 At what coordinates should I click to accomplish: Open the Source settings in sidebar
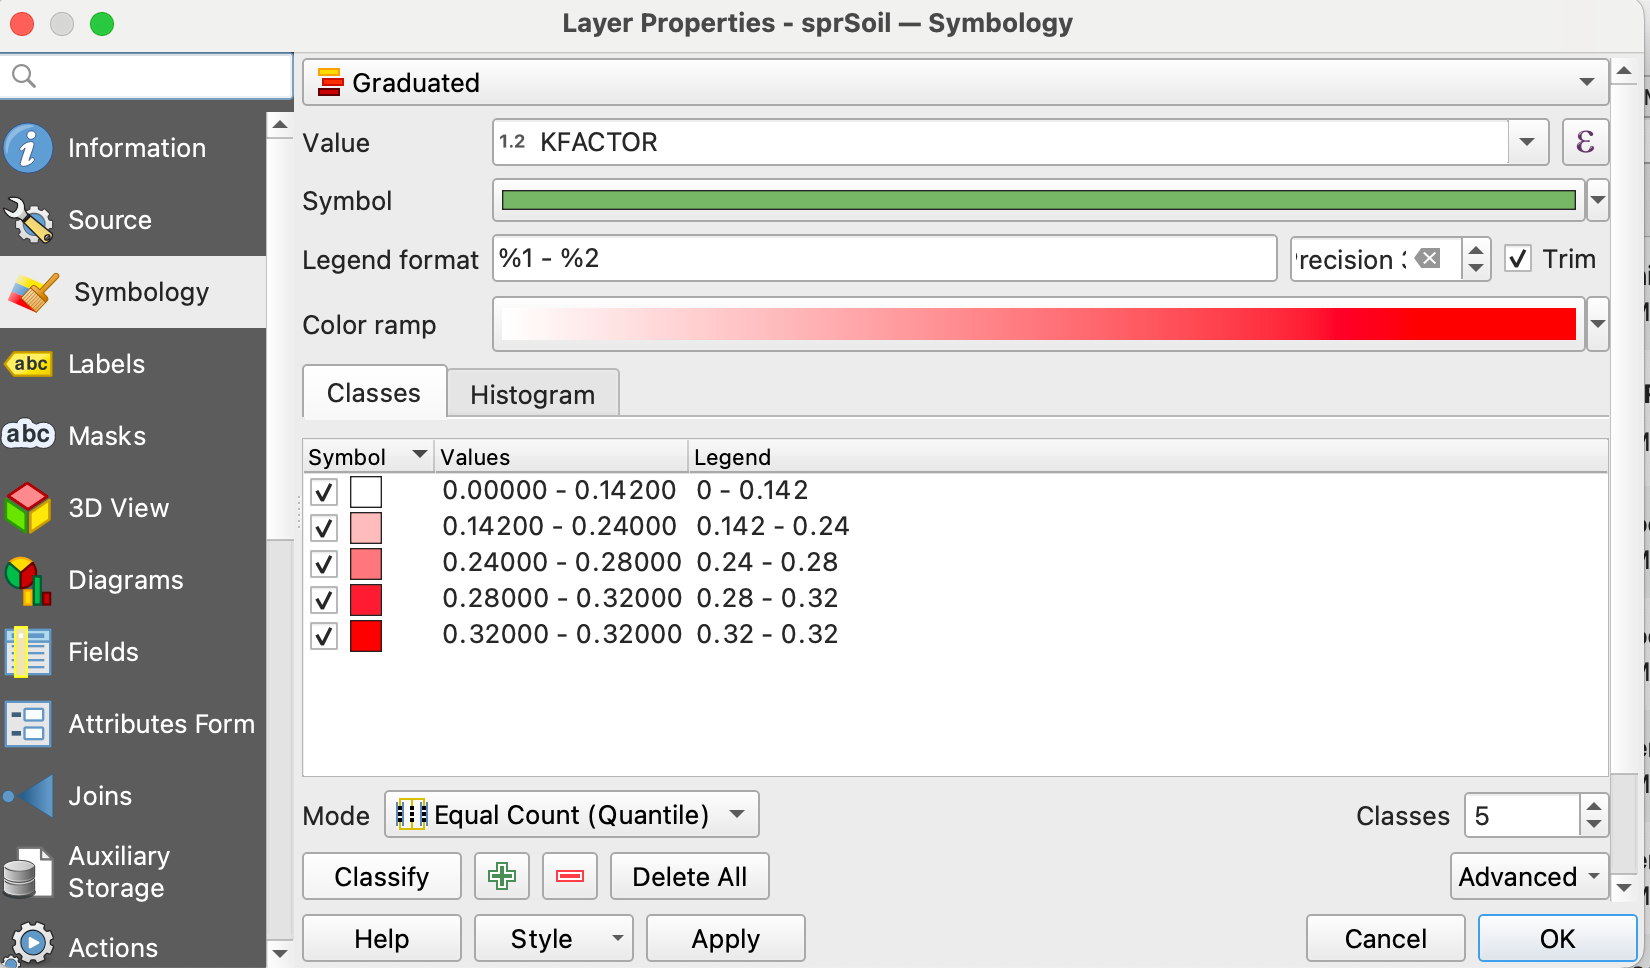(x=110, y=220)
